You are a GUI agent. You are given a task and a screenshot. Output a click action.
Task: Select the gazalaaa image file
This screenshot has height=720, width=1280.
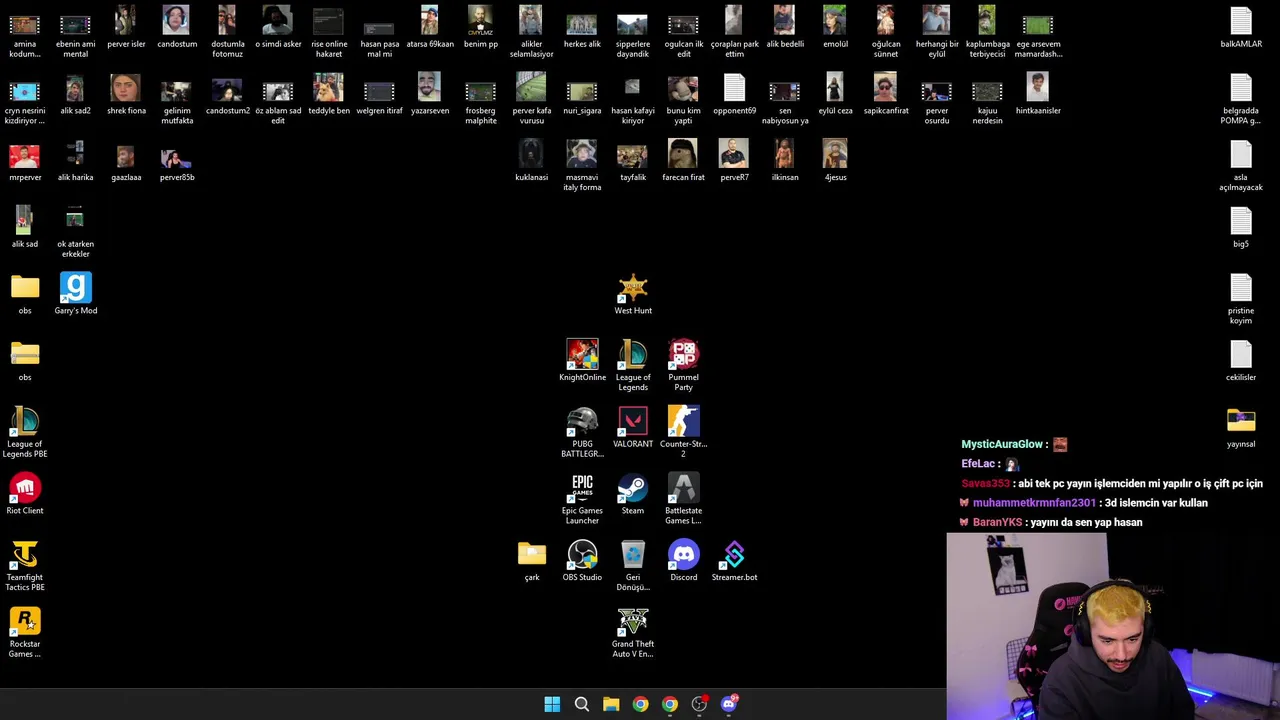point(126,161)
